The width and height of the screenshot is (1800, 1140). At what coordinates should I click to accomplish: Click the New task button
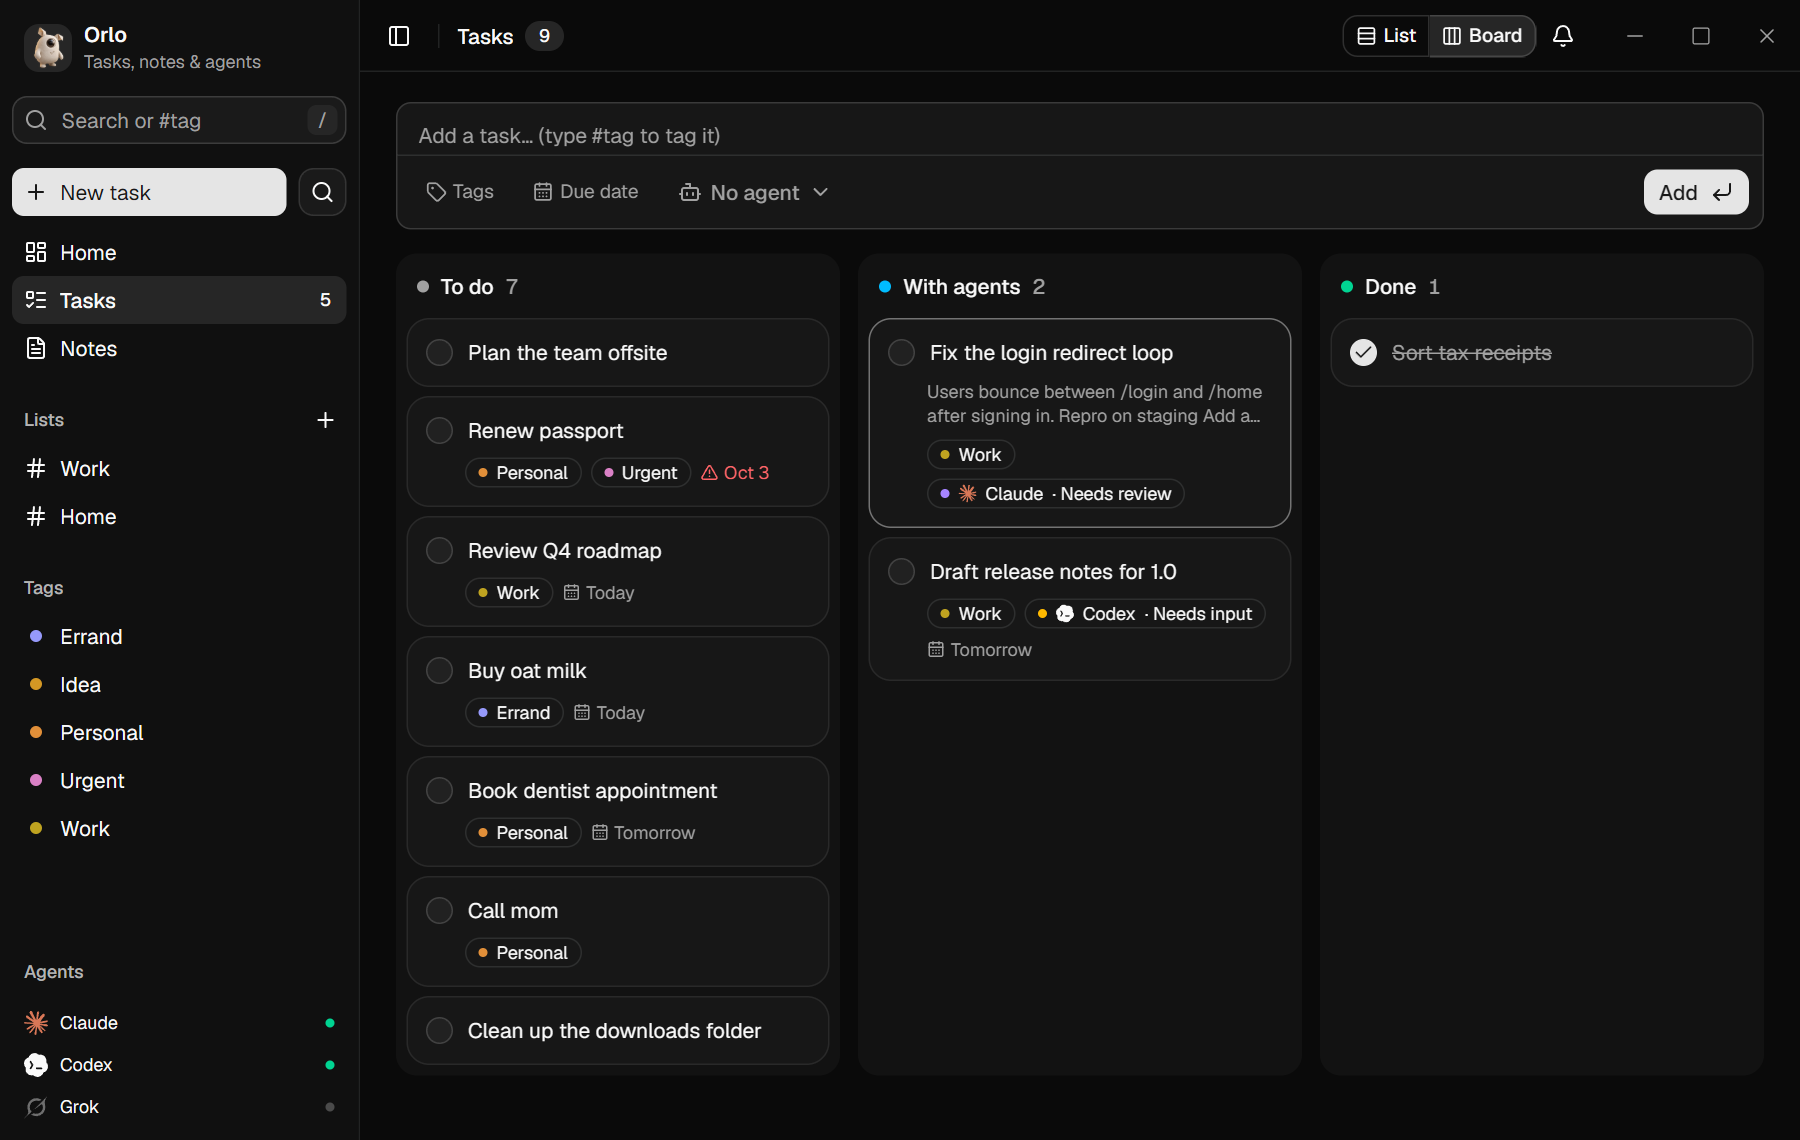(149, 192)
